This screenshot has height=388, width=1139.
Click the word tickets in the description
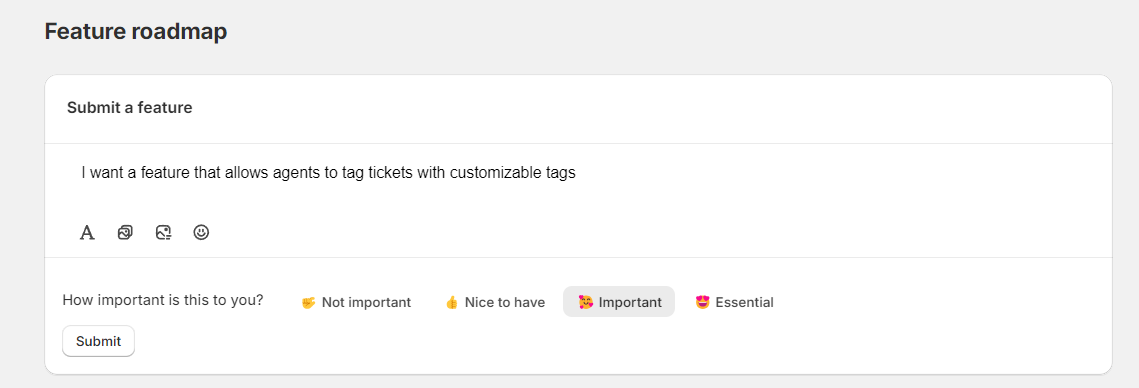coord(392,174)
